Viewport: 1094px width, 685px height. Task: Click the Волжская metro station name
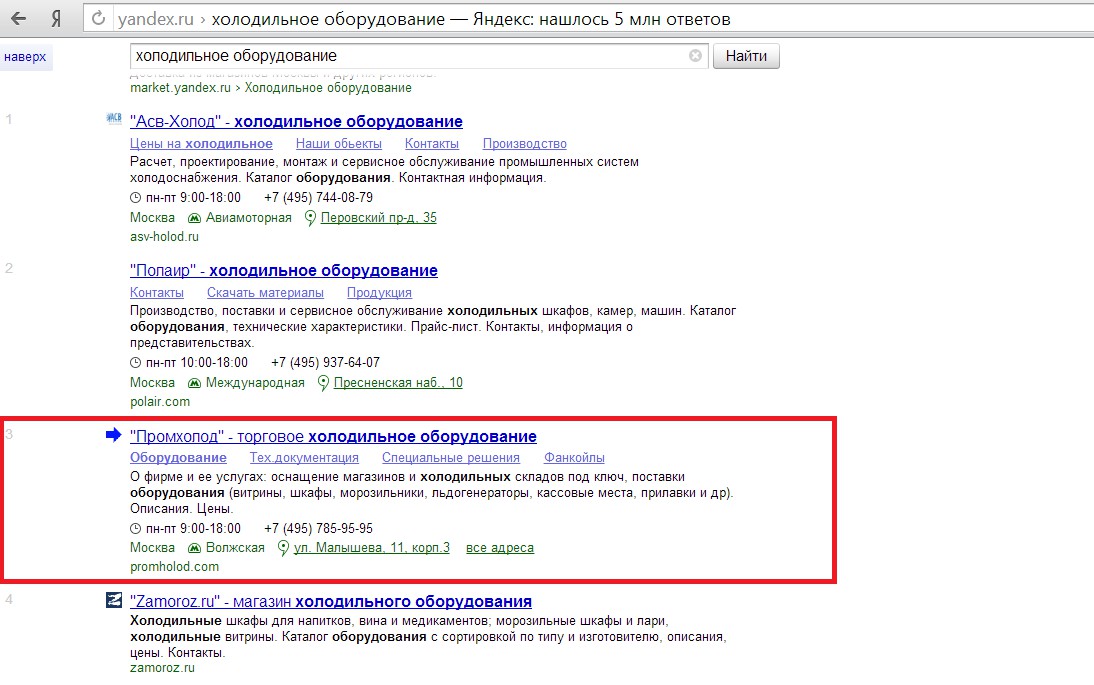tap(235, 548)
